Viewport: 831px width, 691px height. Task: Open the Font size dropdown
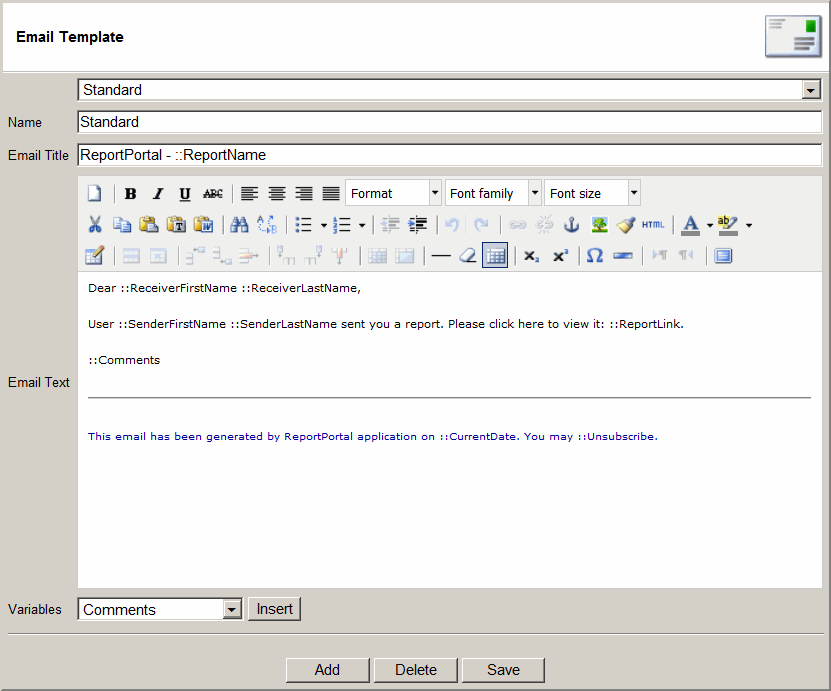(x=593, y=193)
